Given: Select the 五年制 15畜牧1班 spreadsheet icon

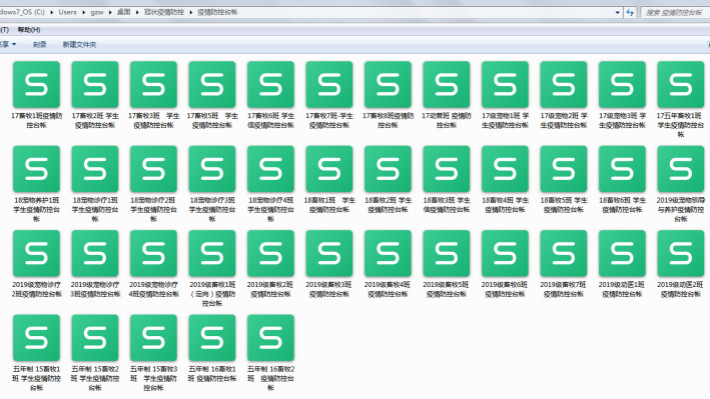Looking at the screenshot, I should pos(36,338).
